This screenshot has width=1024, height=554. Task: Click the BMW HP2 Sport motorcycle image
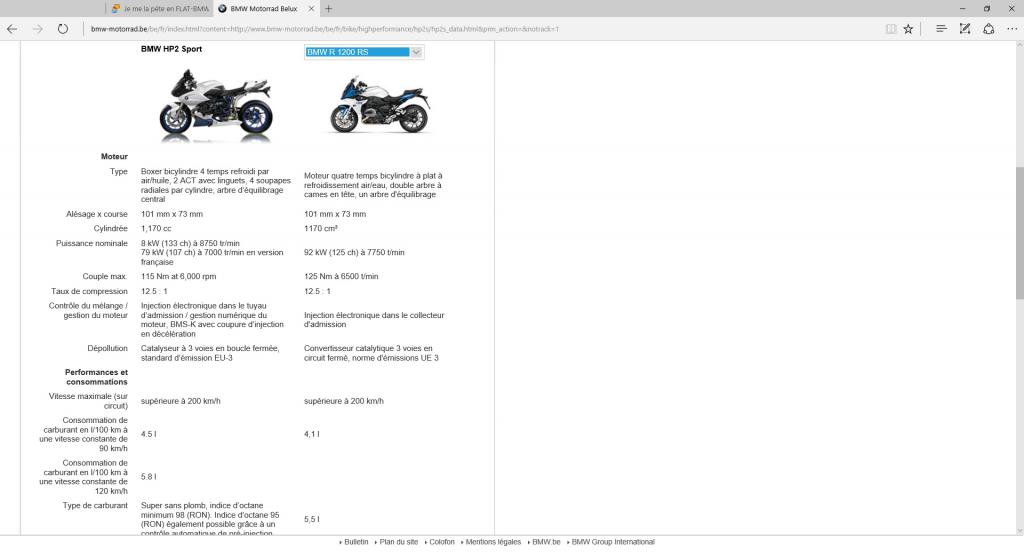pyautogui.click(x=216, y=105)
